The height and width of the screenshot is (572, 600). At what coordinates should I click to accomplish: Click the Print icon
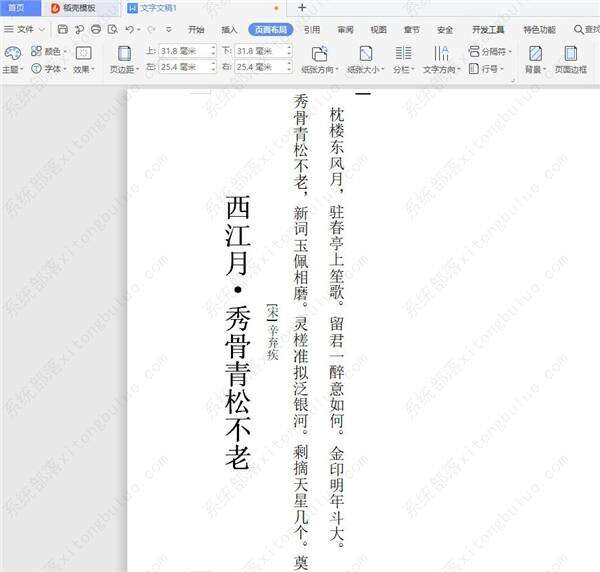[96, 29]
